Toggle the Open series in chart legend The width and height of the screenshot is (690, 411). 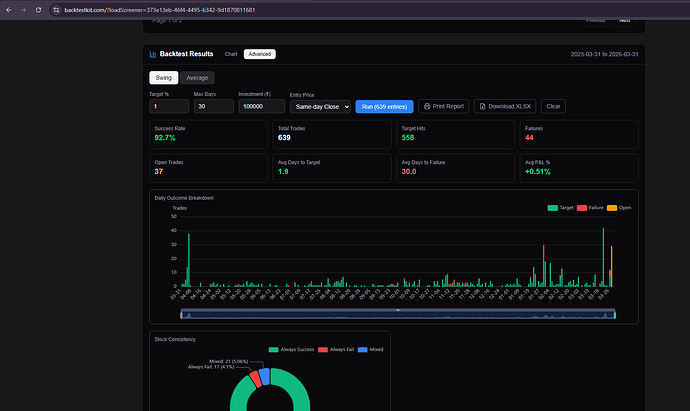617,207
